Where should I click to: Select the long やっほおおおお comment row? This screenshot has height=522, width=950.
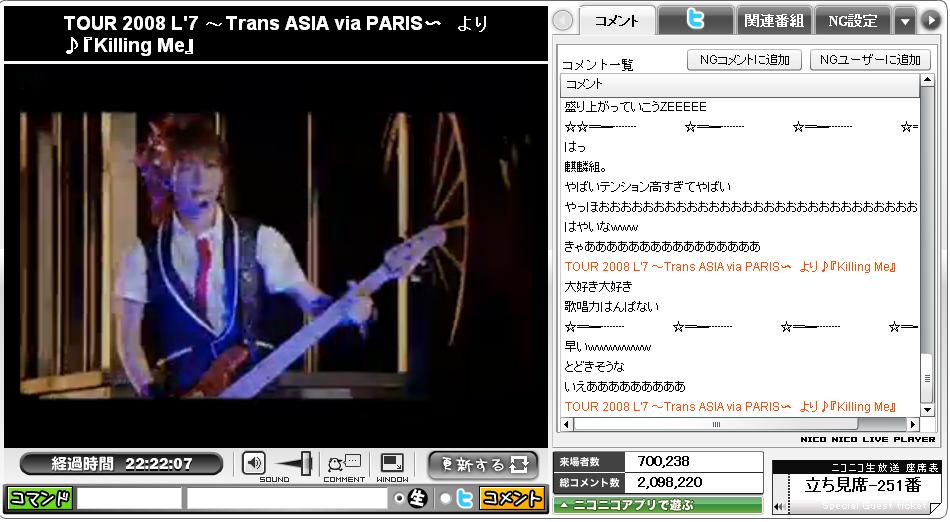point(739,207)
